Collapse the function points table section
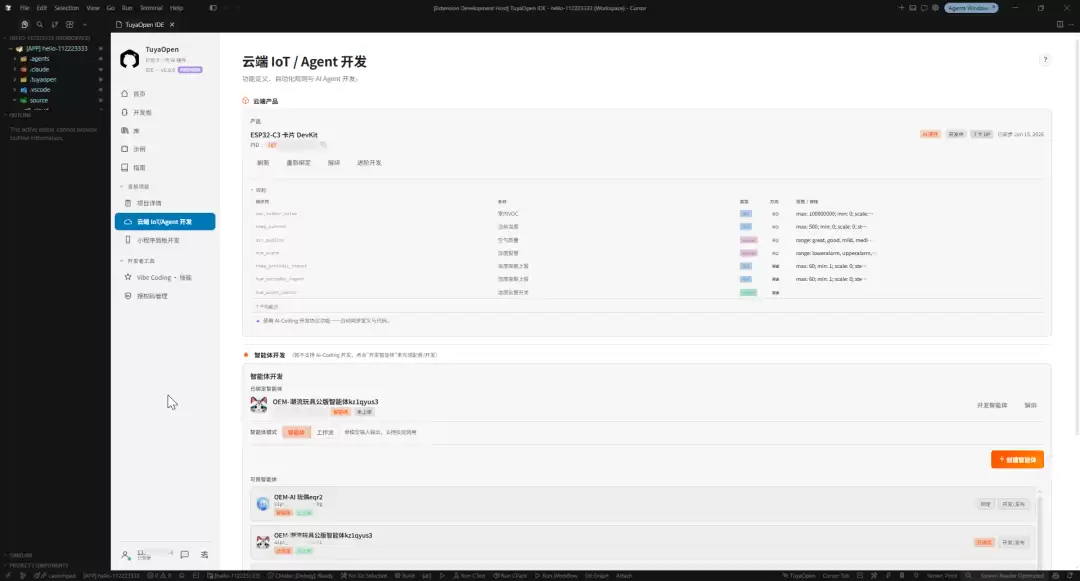This screenshot has width=1080, height=581. tap(252, 190)
